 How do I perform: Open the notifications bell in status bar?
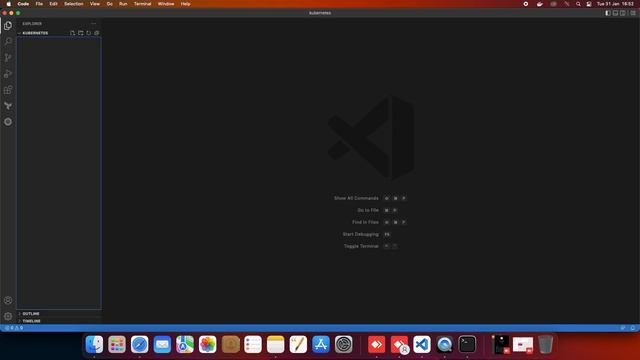click(x=633, y=328)
